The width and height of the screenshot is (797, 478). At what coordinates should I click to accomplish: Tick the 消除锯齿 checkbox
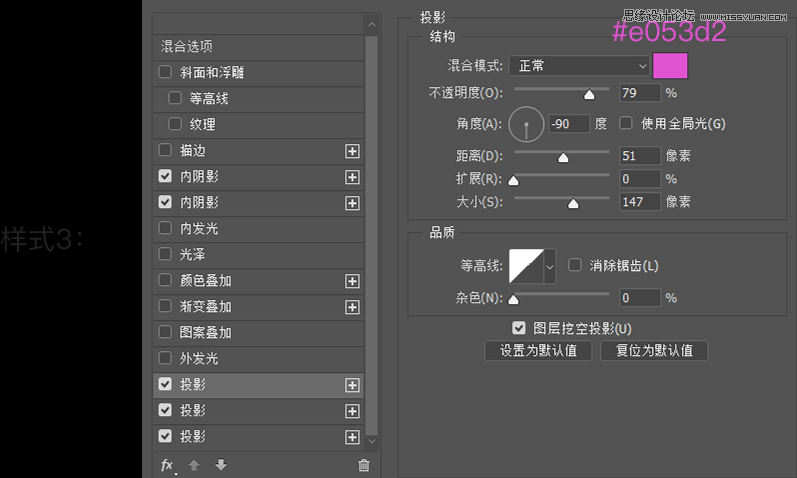point(575,266)
